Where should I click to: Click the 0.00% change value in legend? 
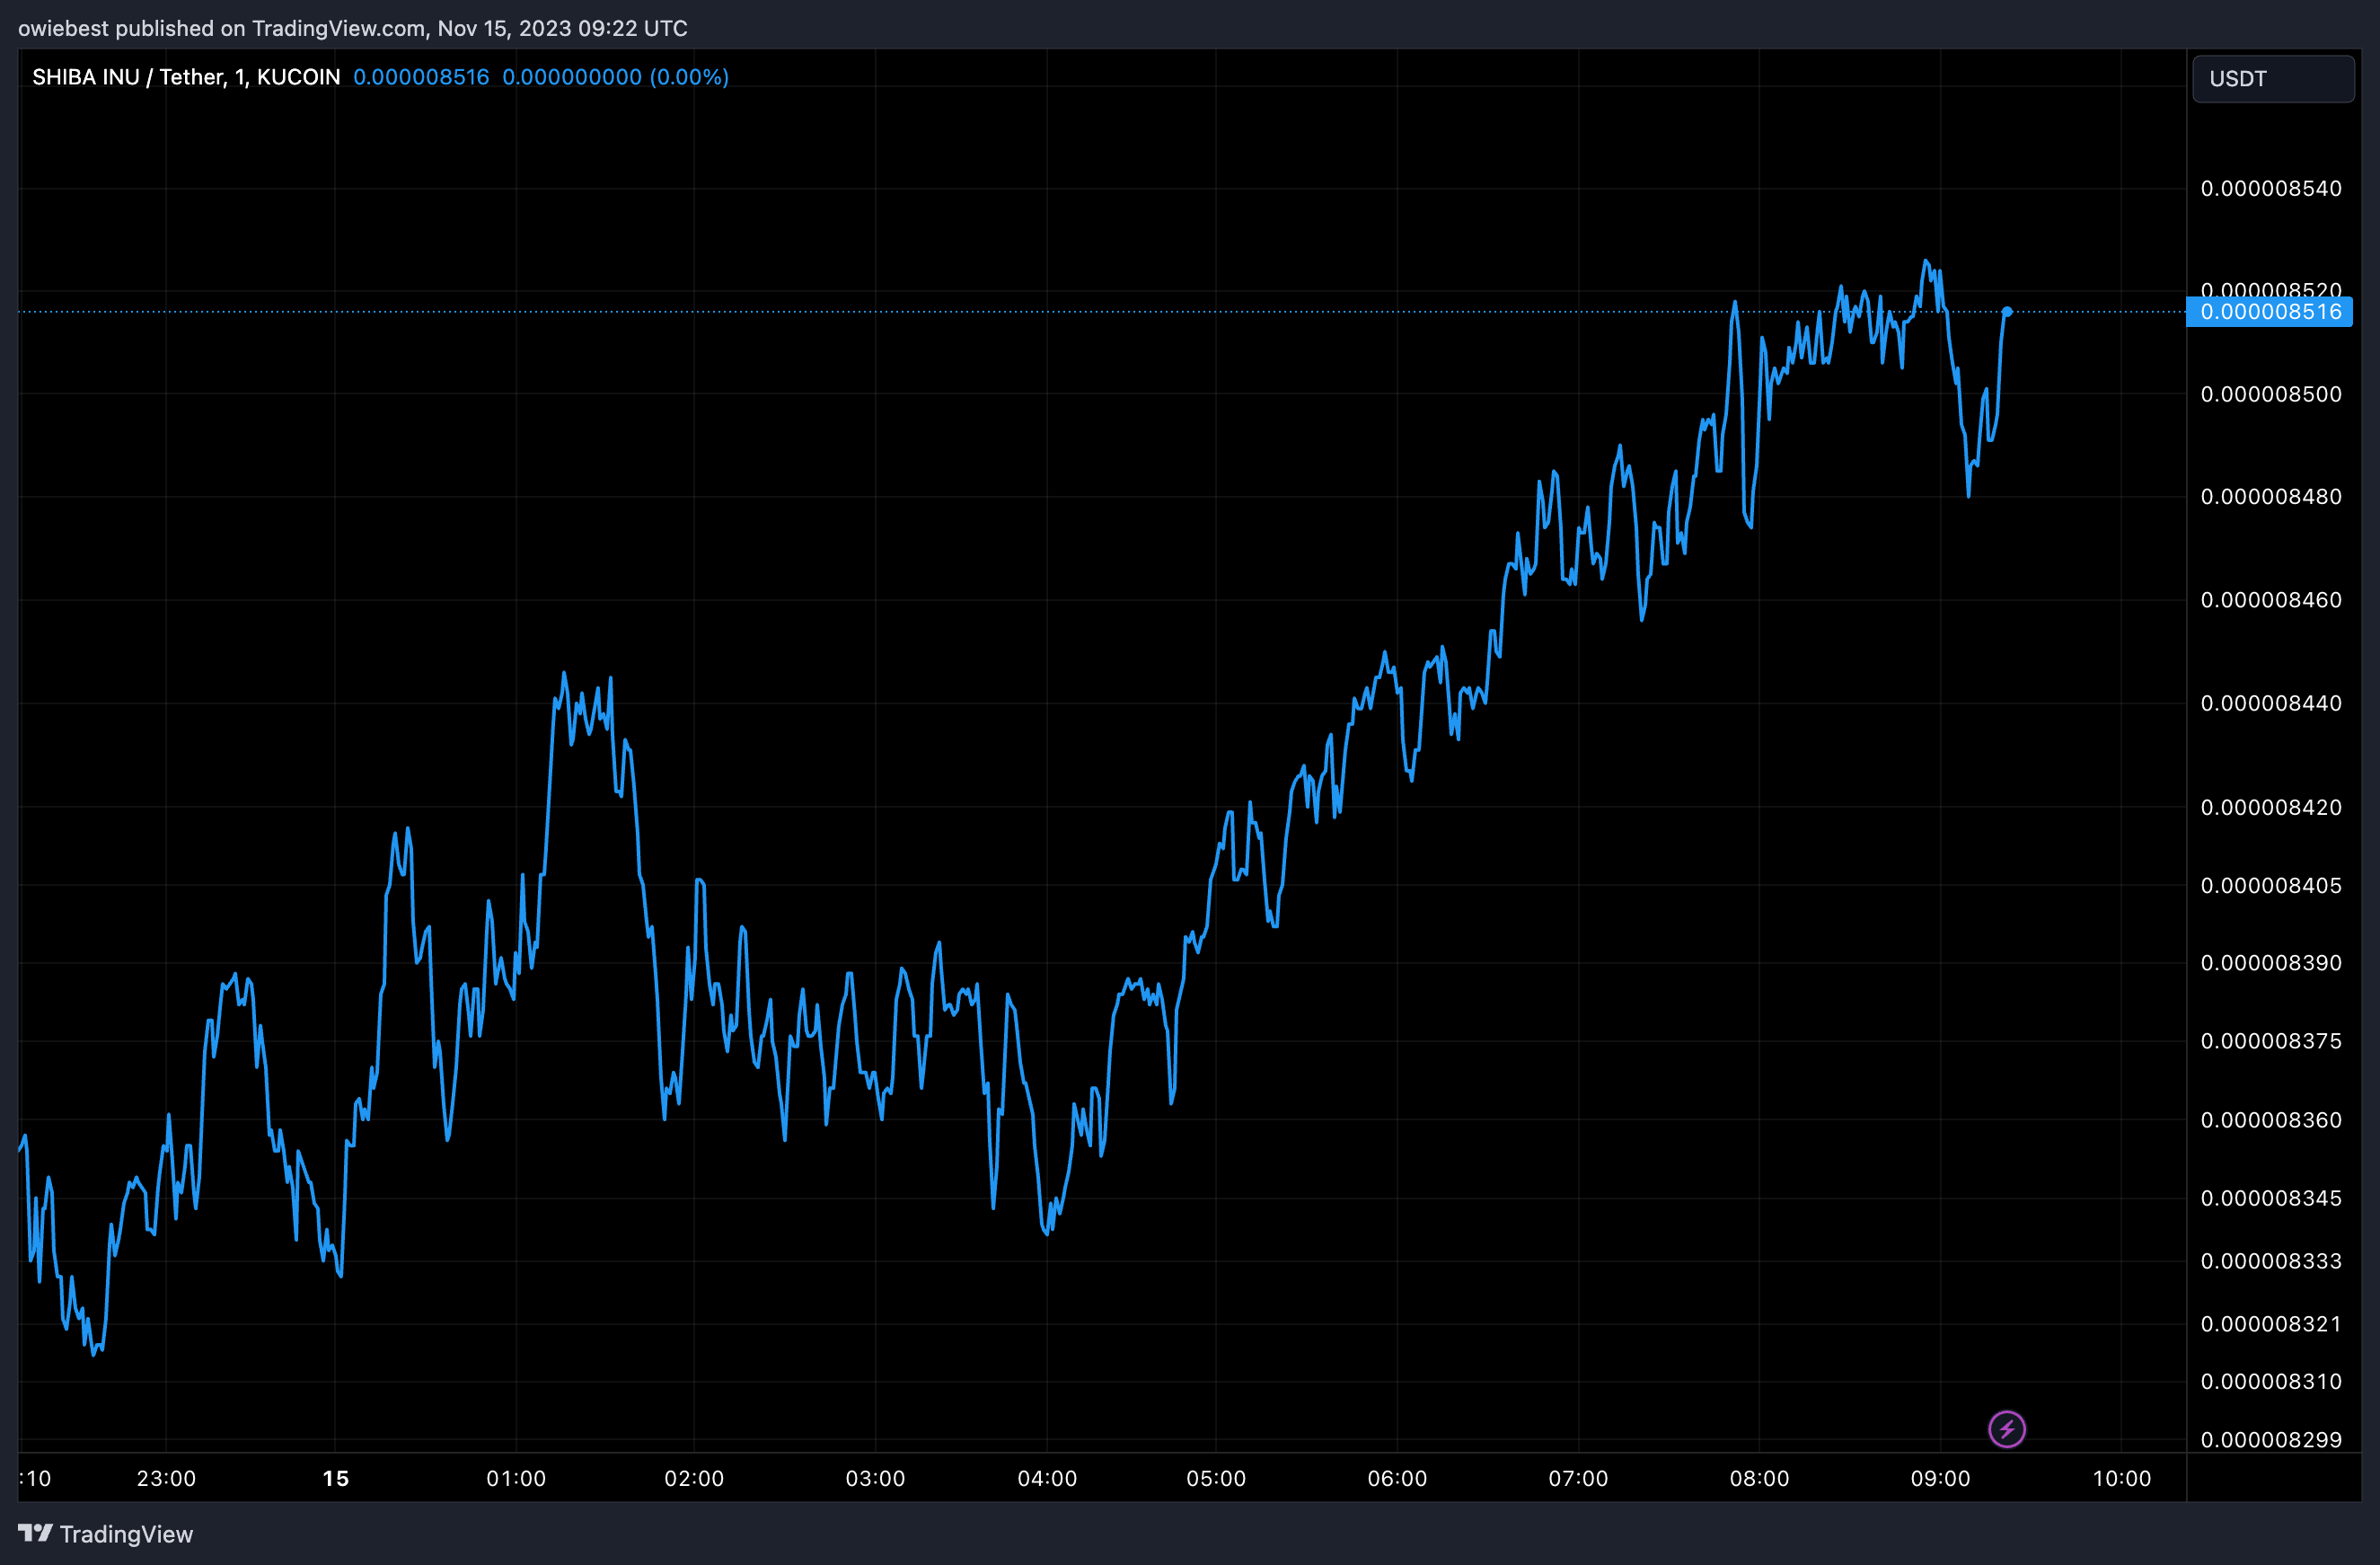688,77
